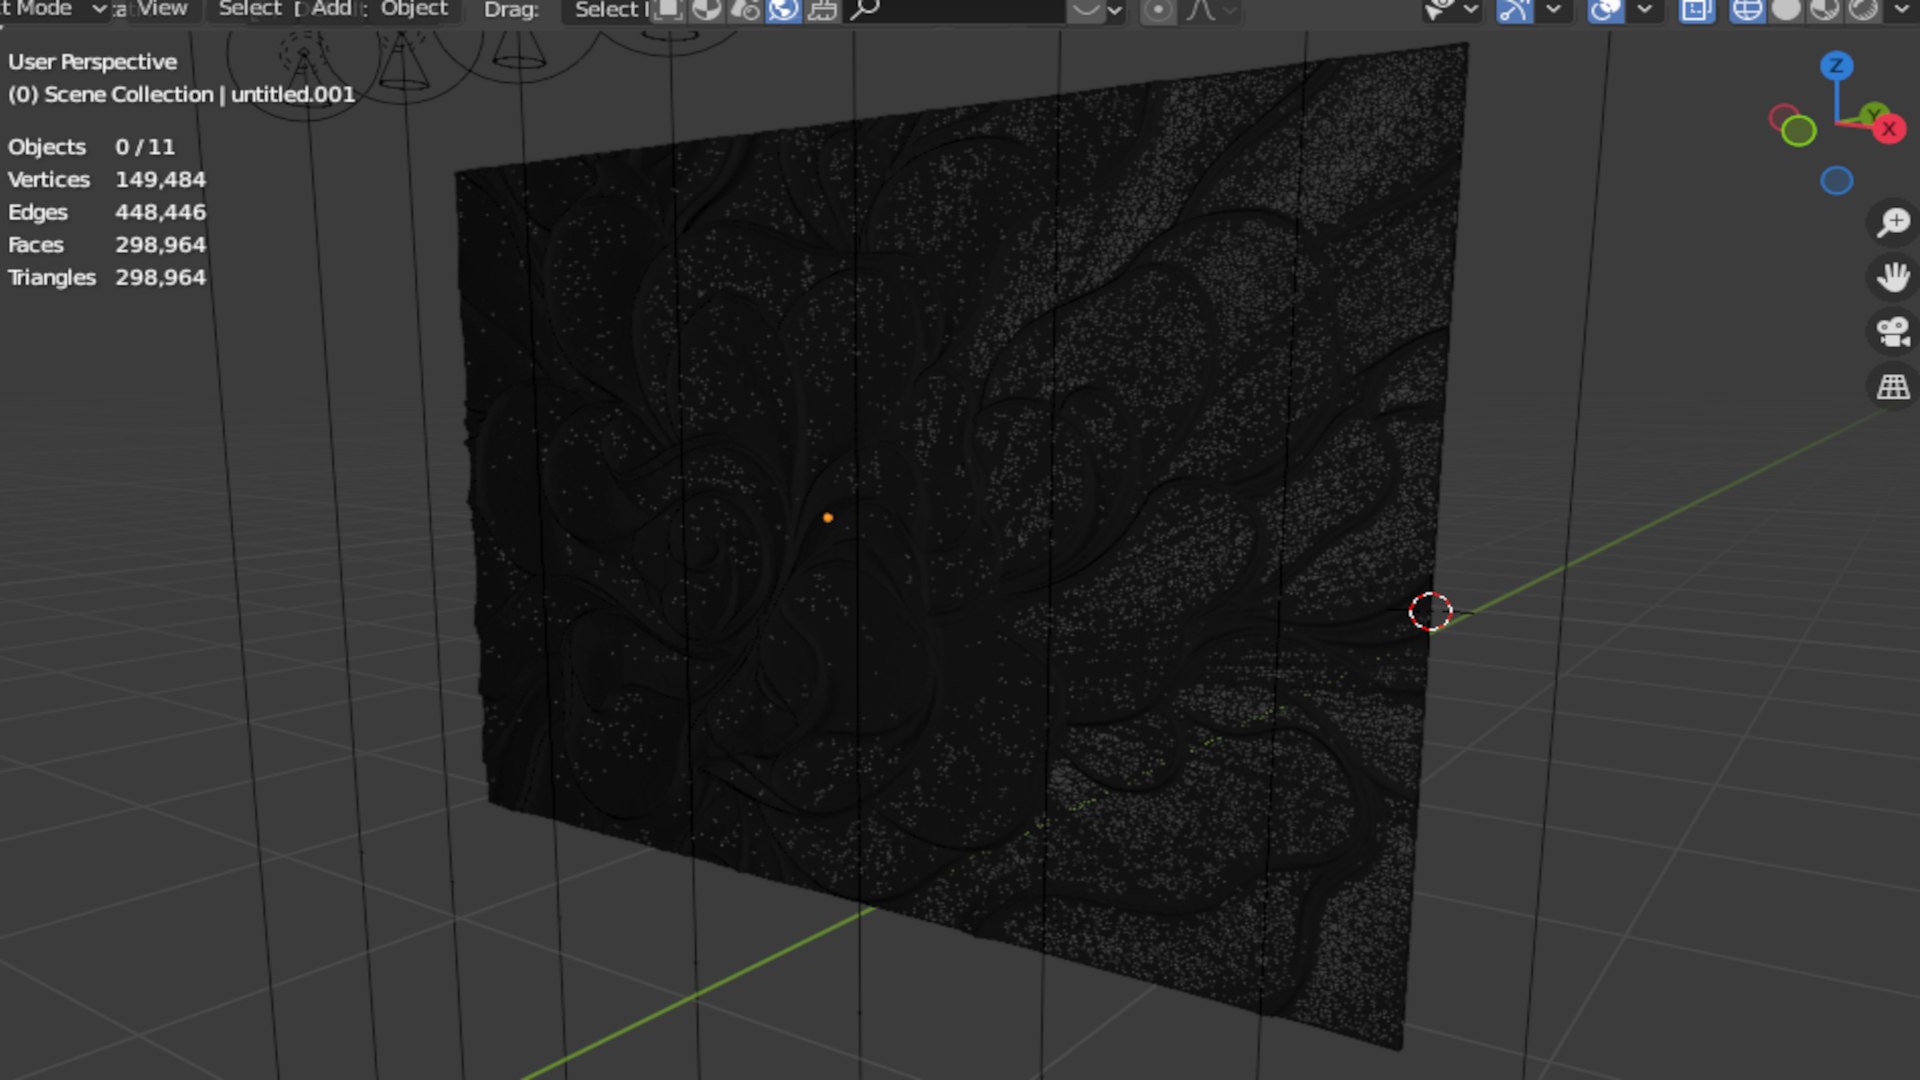The width and height of the screenshot is (1920, 1080).
Task: Click the zoom magnifier in viewport navigation
Action: 1893,222
